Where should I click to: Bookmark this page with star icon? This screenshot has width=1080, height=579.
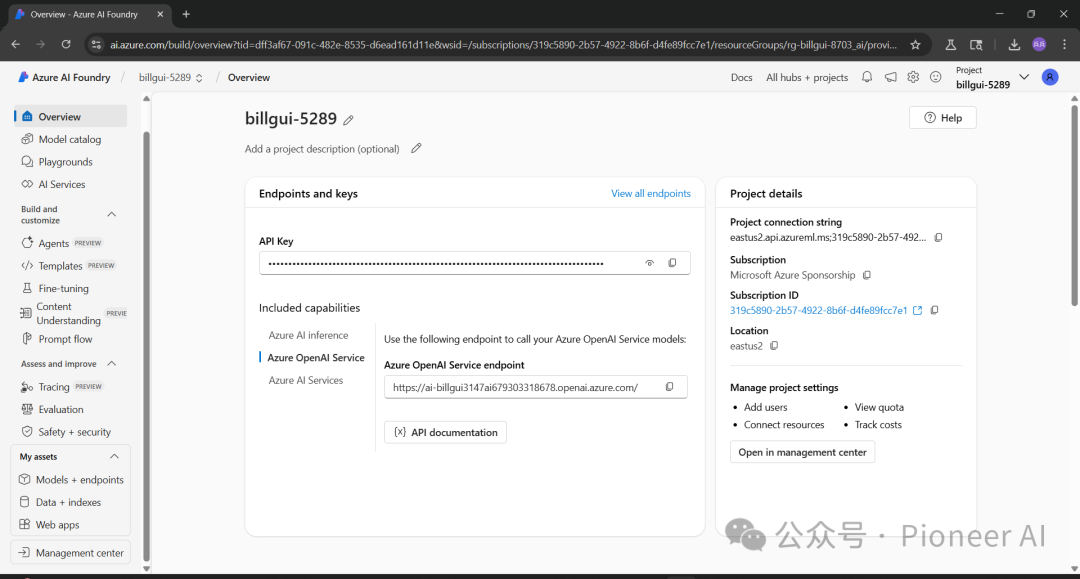pos(915,45)
